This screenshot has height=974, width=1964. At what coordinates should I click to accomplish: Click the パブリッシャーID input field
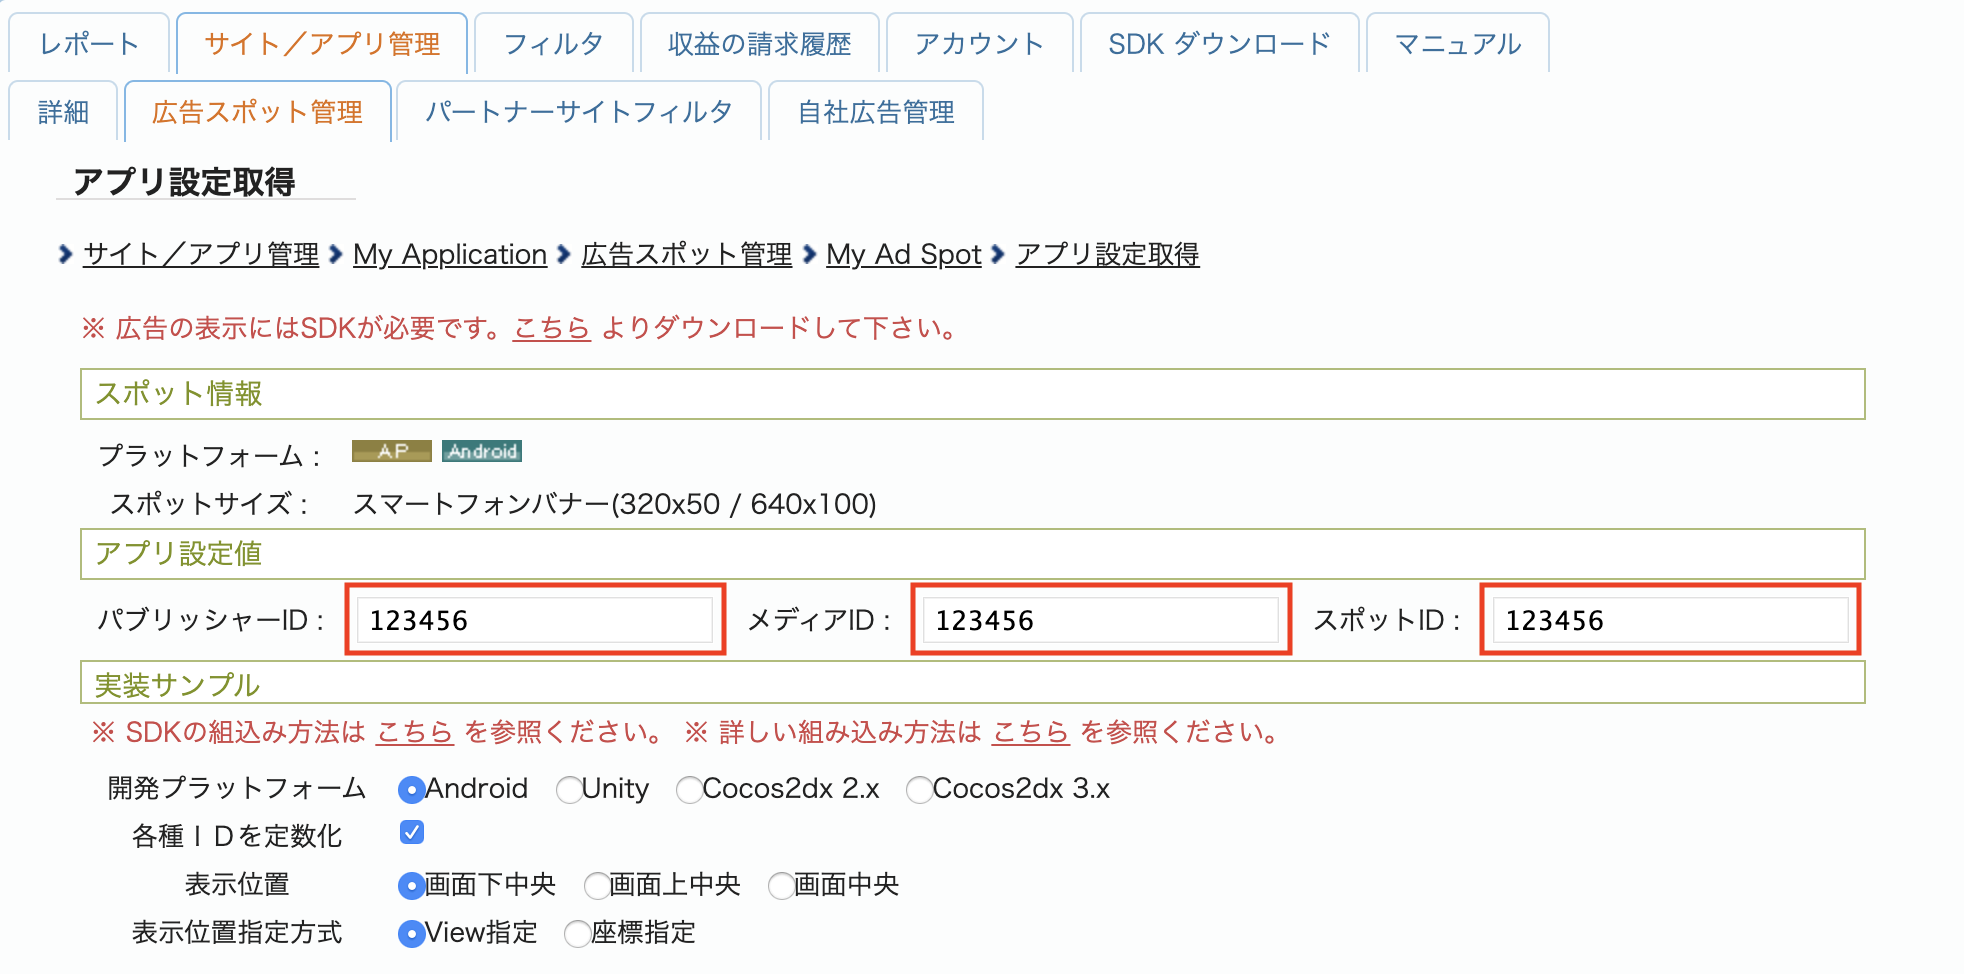click(x=535, y=620)
